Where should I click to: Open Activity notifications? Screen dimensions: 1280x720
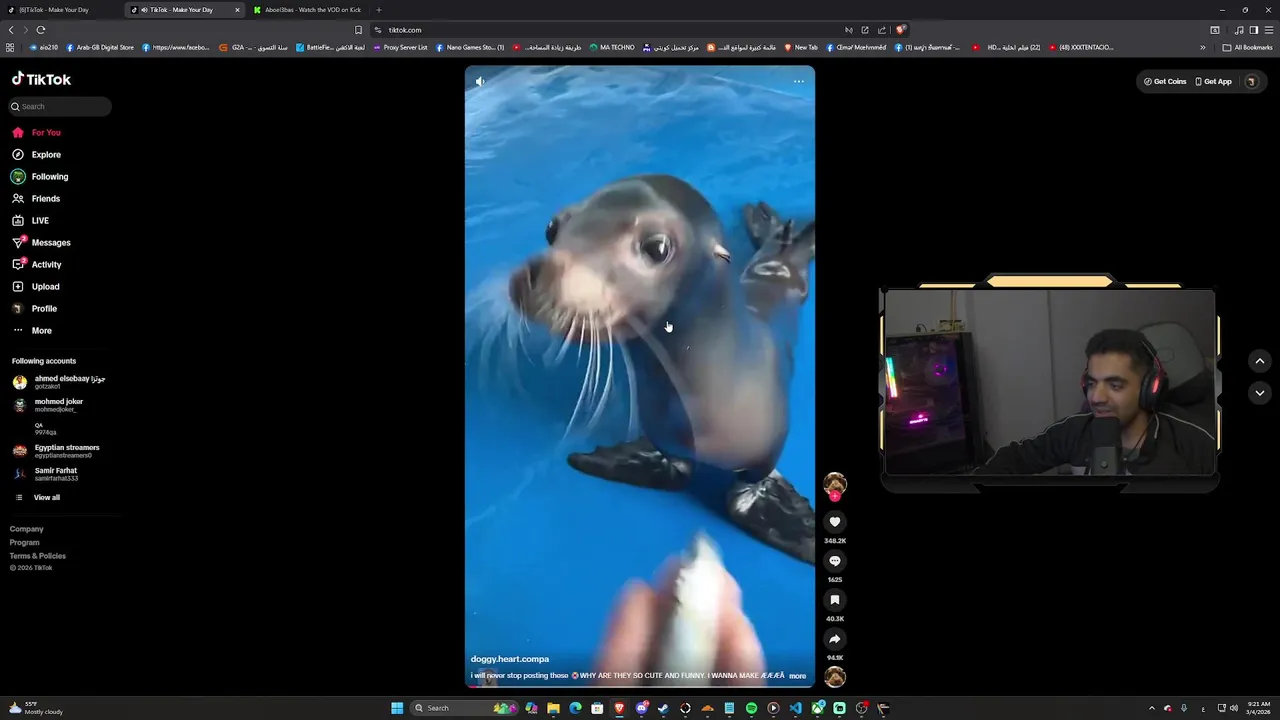(37, 264)
